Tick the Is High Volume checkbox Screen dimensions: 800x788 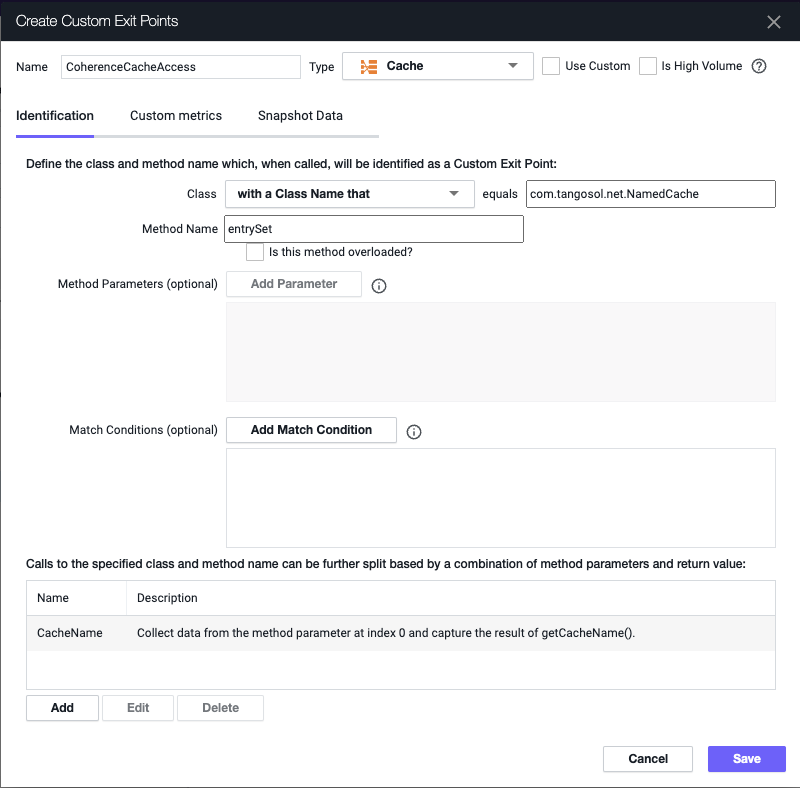coord(647,66)
